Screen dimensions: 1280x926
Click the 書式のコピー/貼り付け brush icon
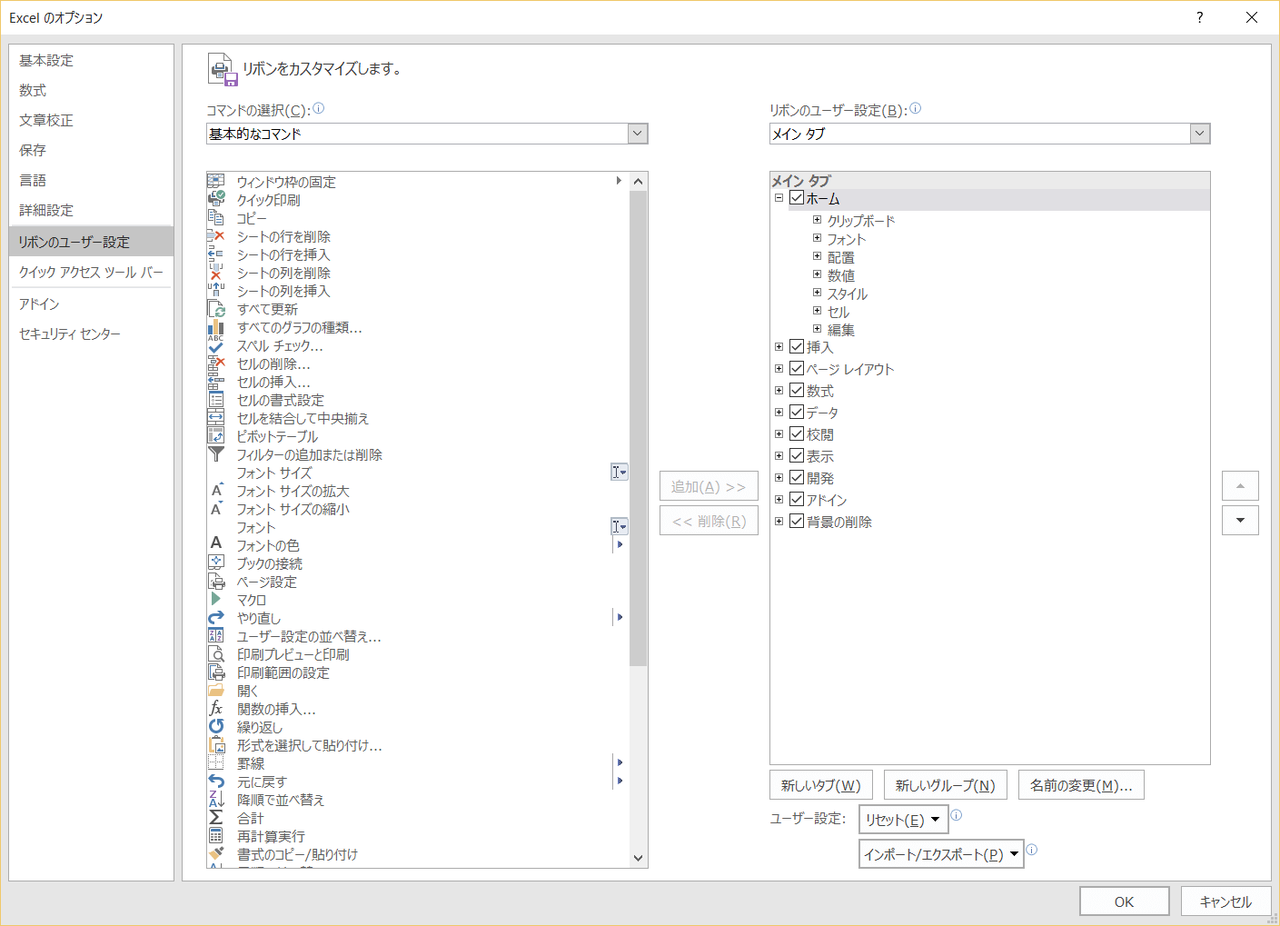point(216,854)
